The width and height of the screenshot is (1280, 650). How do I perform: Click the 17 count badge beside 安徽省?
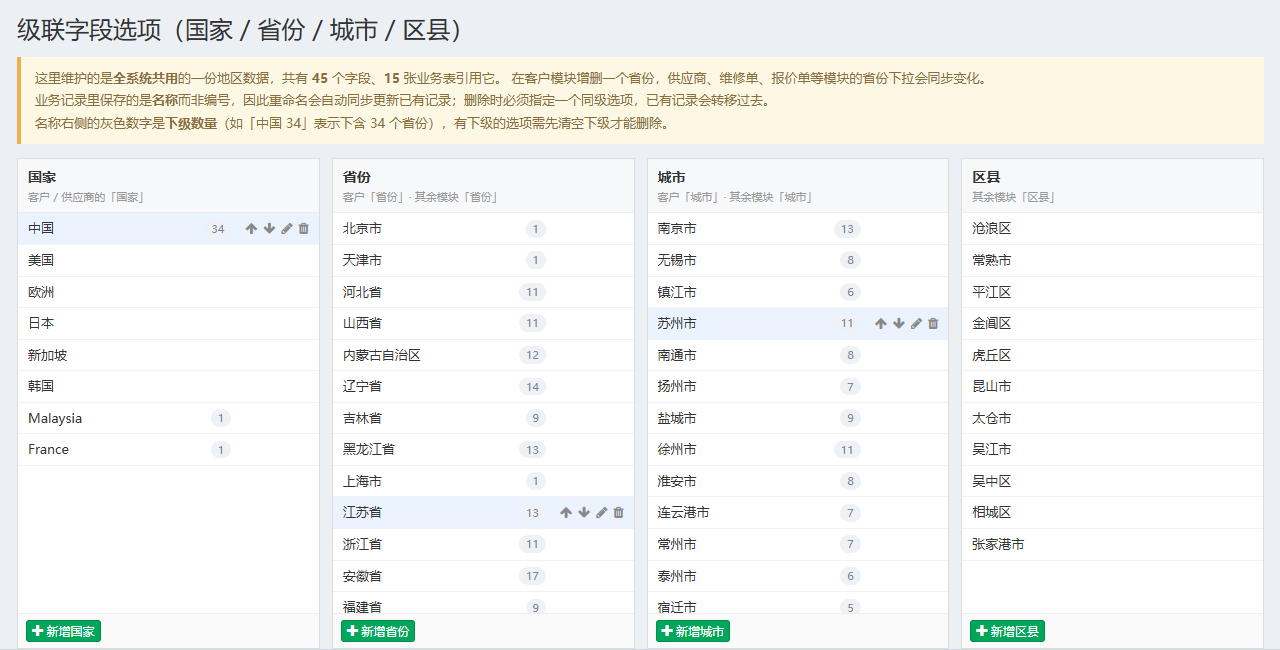point(533,576)
